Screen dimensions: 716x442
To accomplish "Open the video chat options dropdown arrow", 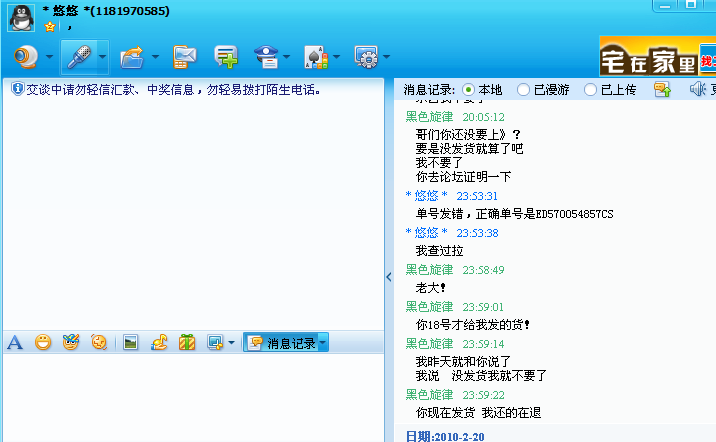I will pos(49,57).
